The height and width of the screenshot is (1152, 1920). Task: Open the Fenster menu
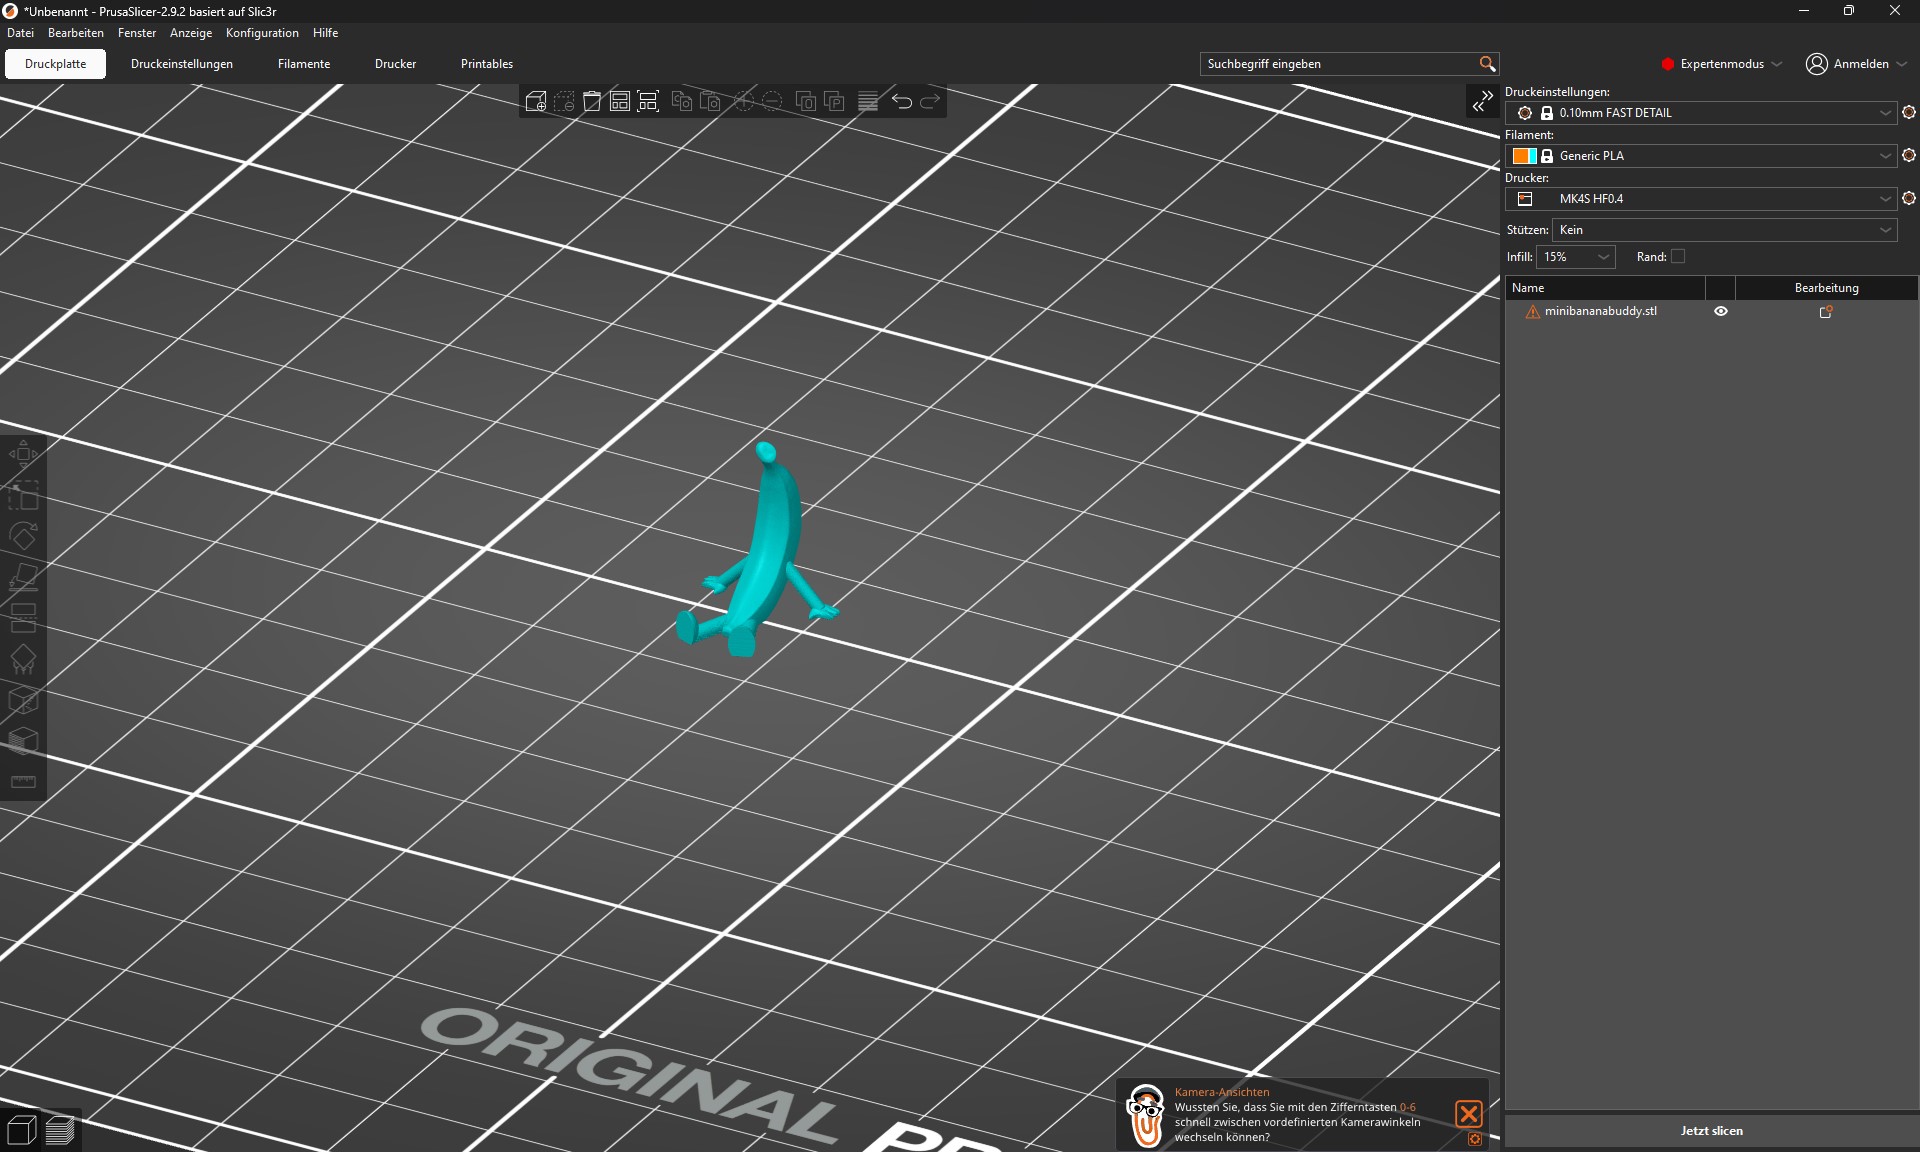[137, 33]
